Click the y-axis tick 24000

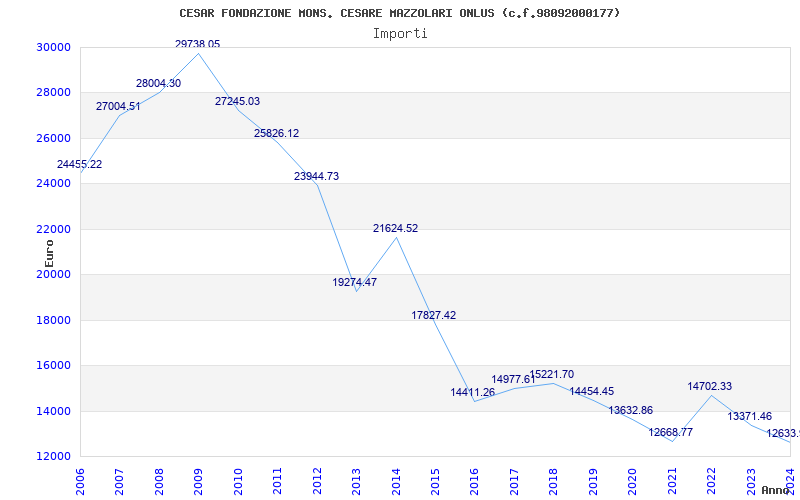coord(53,183)
